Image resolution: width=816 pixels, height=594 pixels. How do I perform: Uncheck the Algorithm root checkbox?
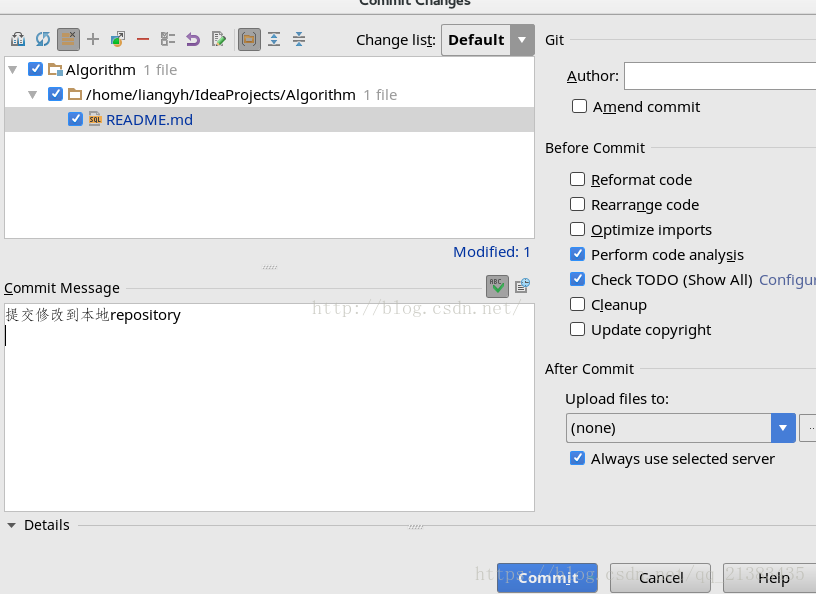pos(35,69)
